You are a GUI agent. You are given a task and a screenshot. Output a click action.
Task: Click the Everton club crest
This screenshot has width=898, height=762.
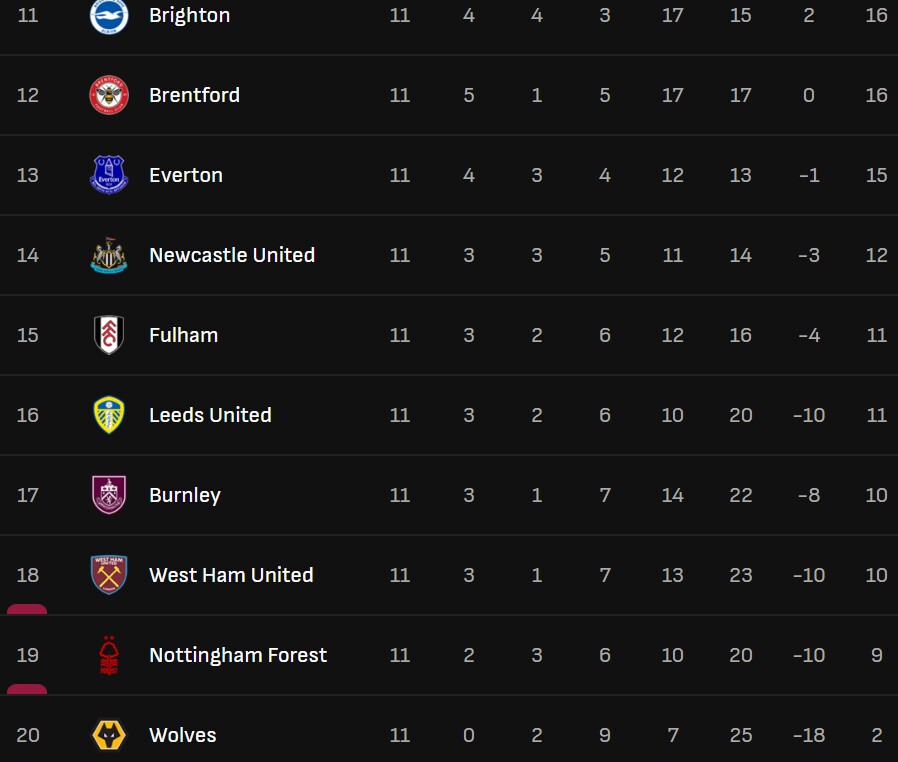tap(109, 175)
